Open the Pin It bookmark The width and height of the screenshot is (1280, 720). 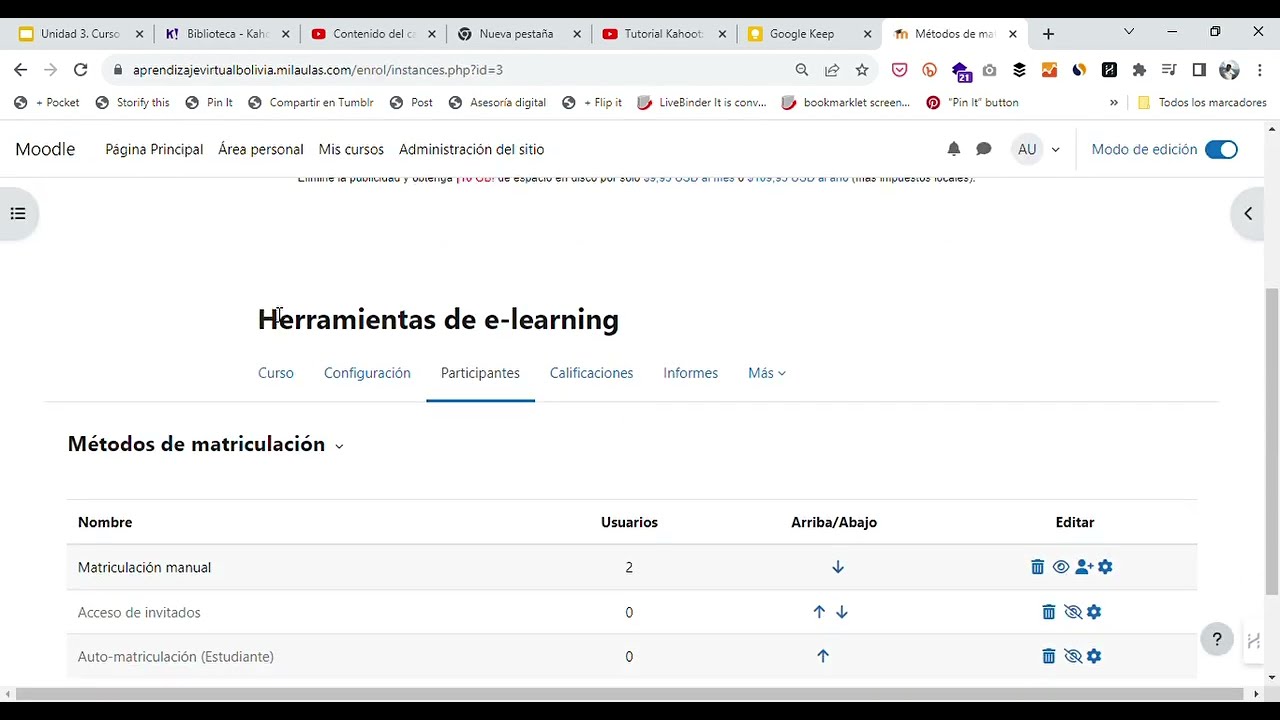210,102
